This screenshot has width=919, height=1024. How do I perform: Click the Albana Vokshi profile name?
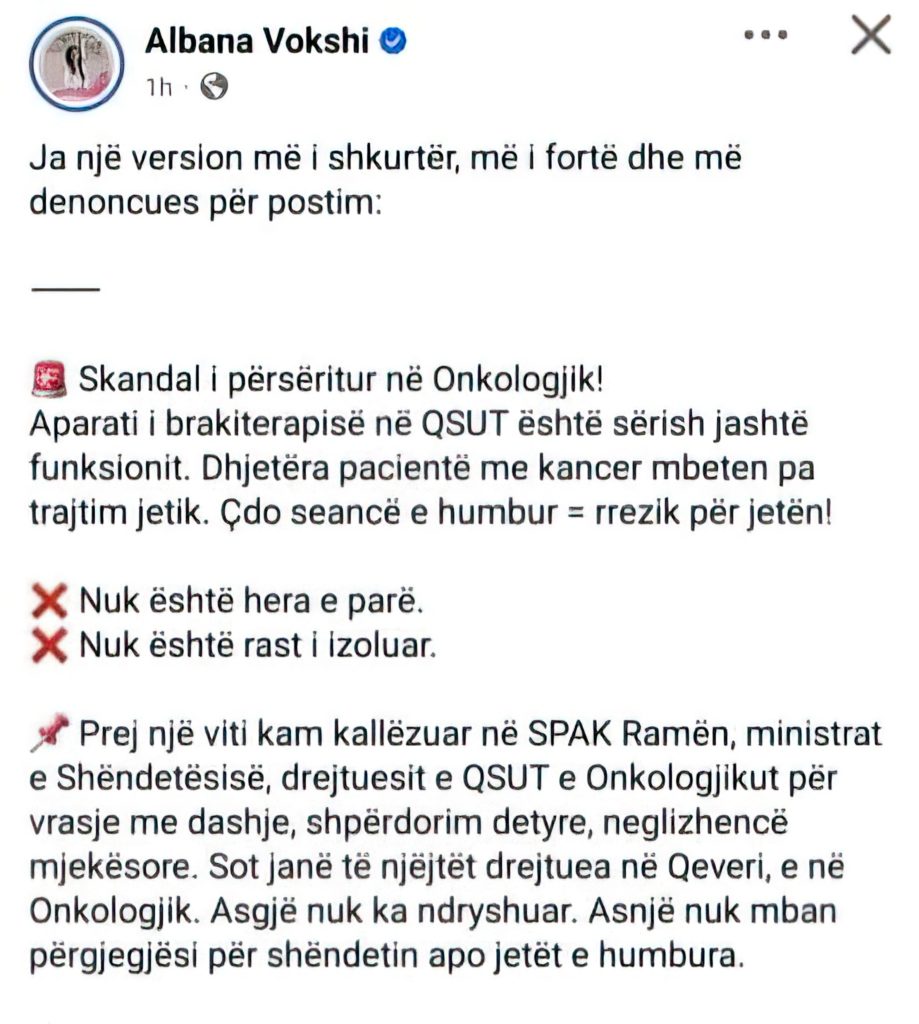click(258, 40)
